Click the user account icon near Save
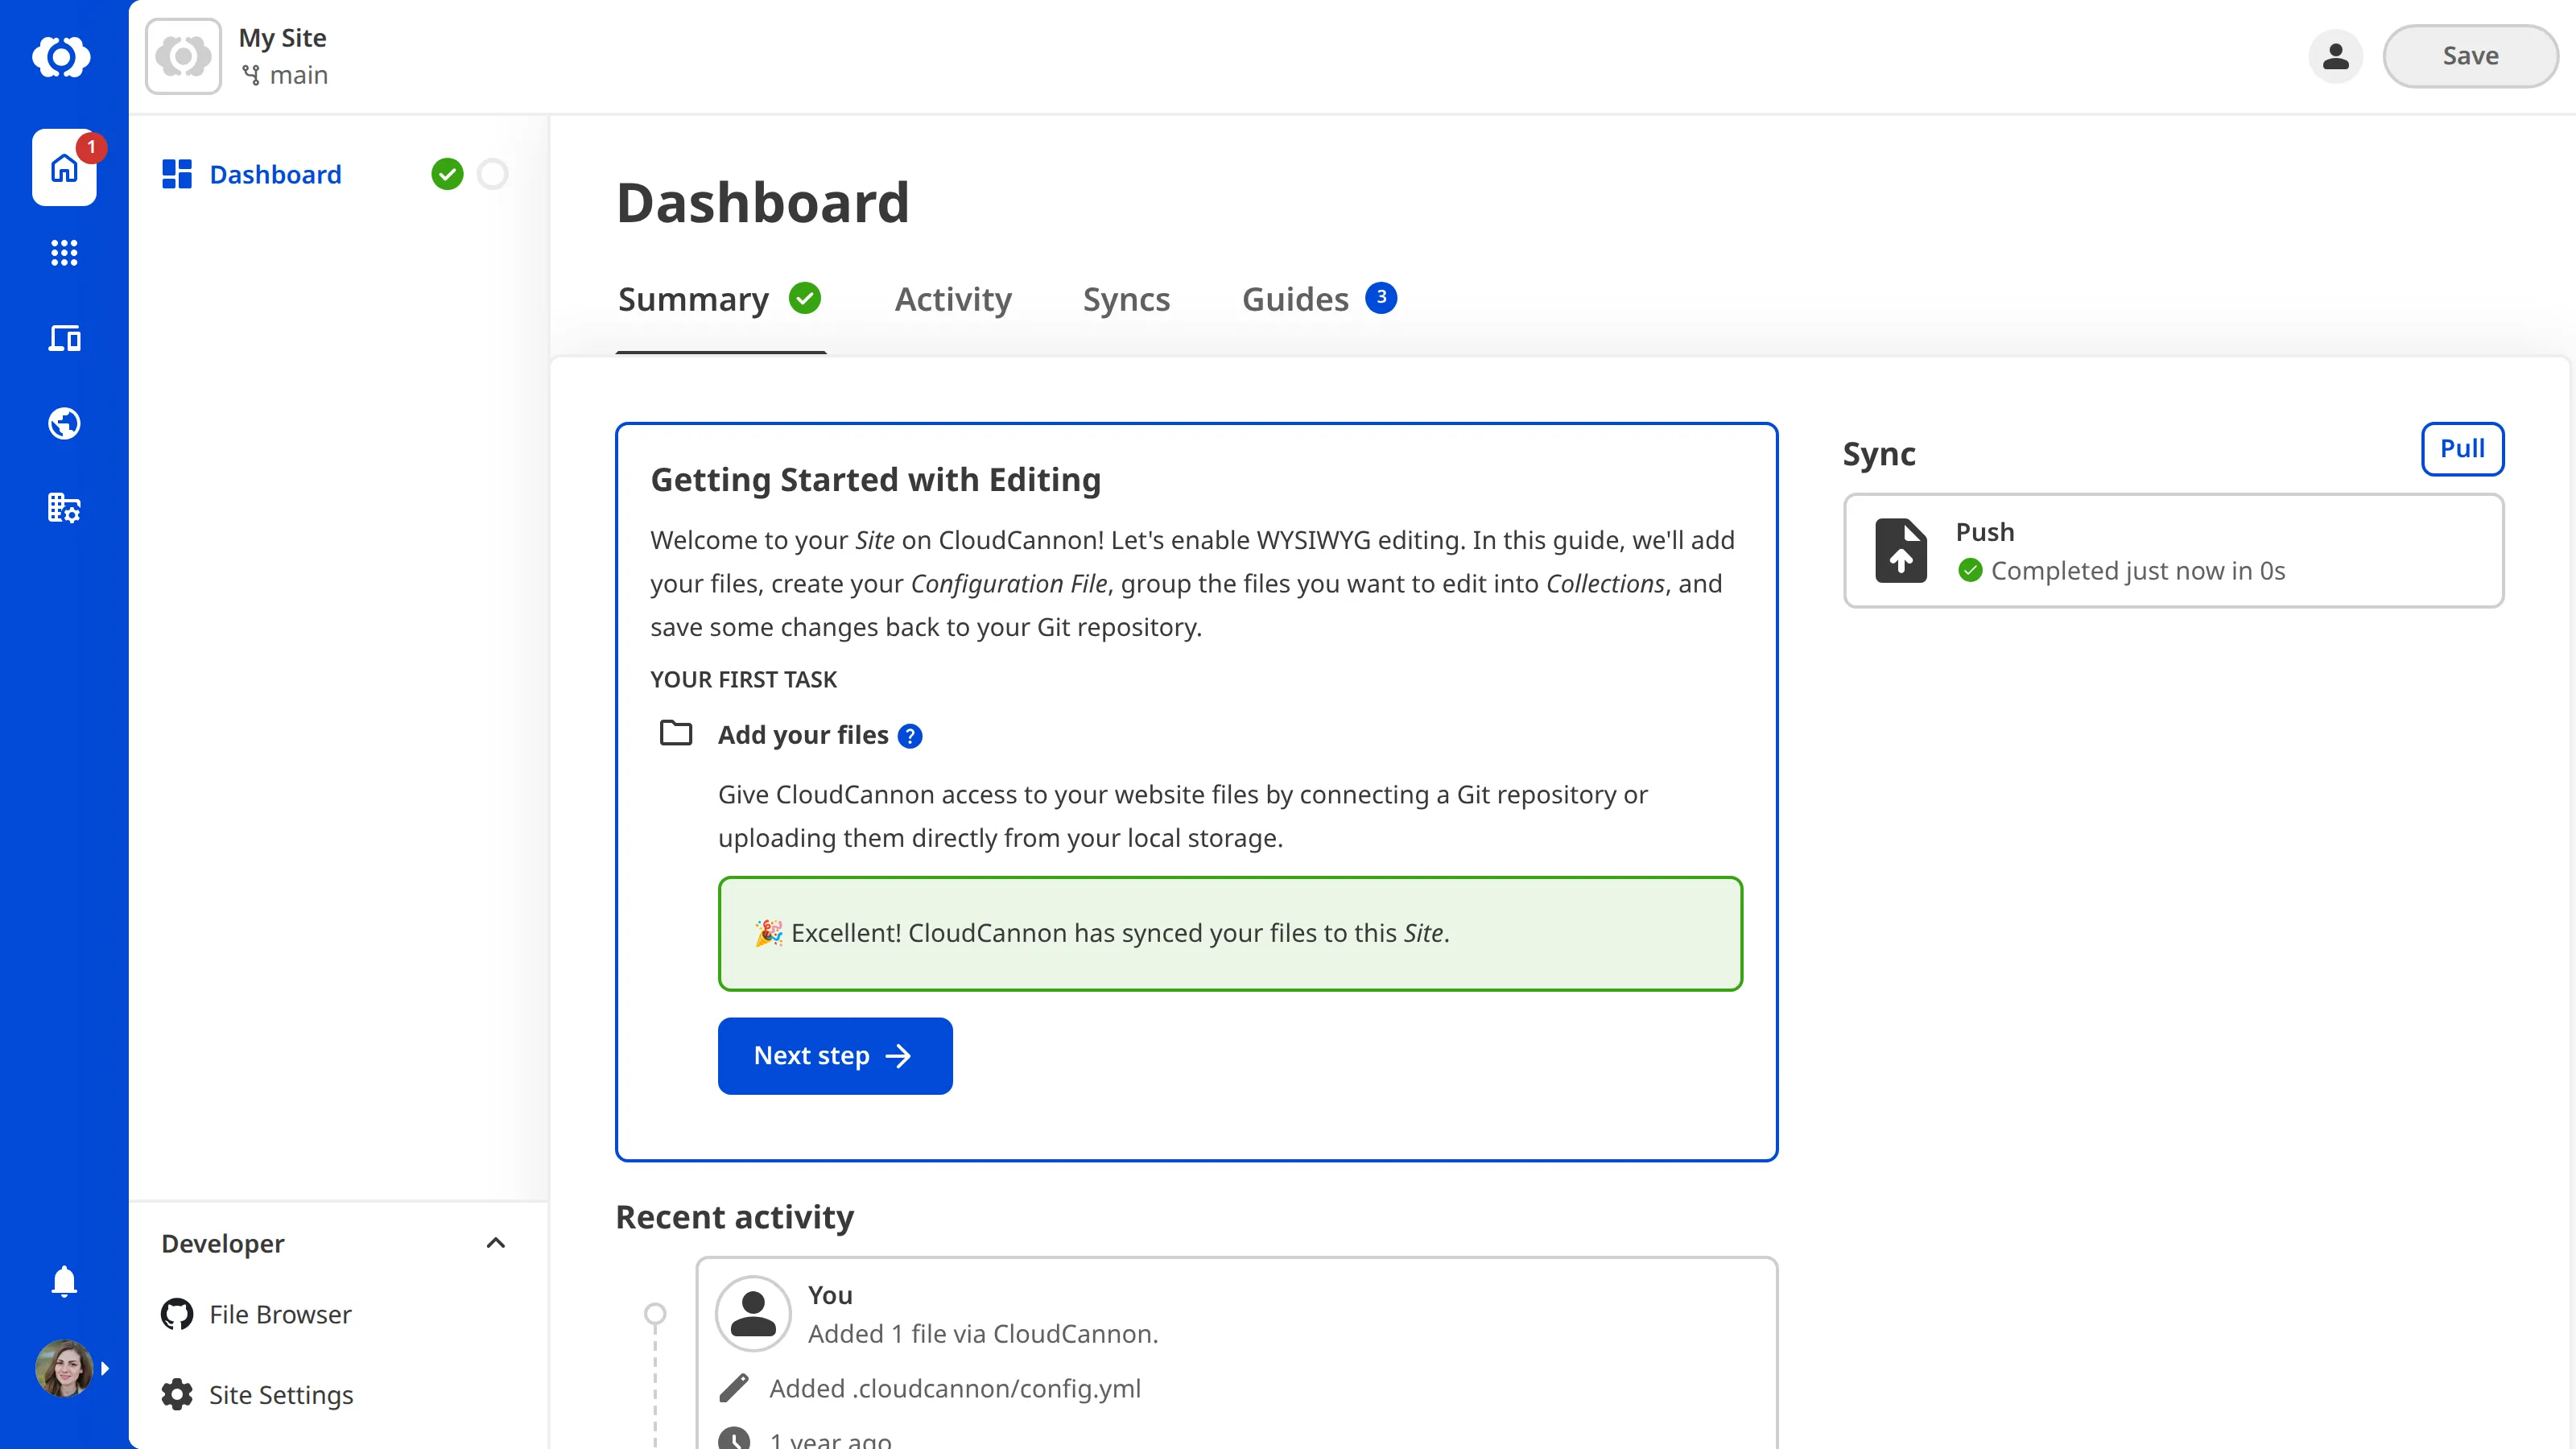This screenshot has width=2576, height=1449. click(2335, 56)
